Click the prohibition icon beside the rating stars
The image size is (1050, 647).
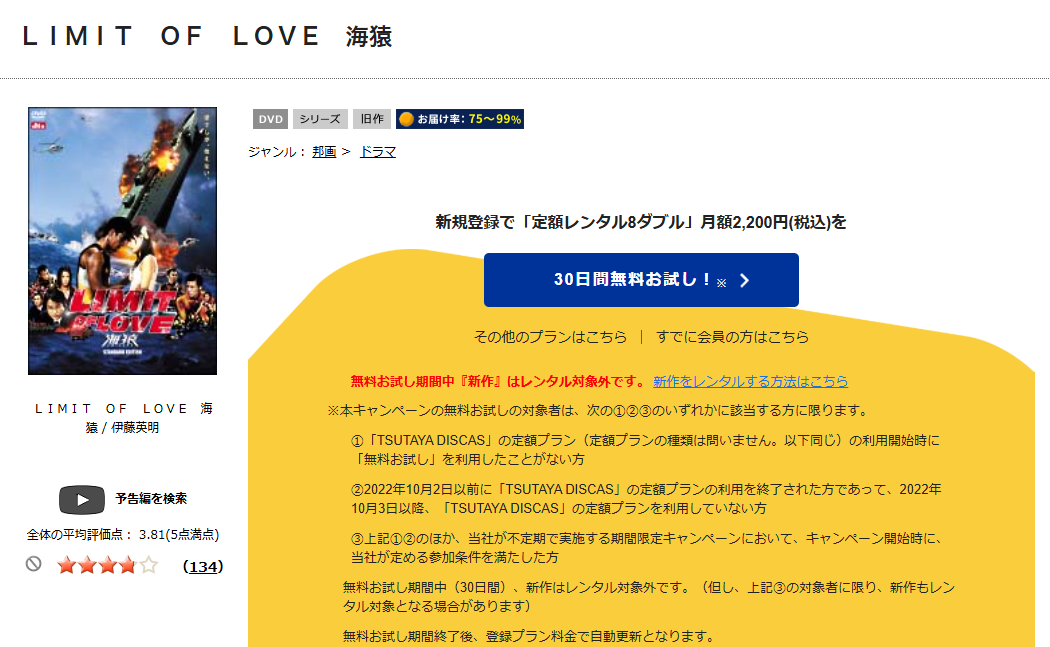(33, 563)
